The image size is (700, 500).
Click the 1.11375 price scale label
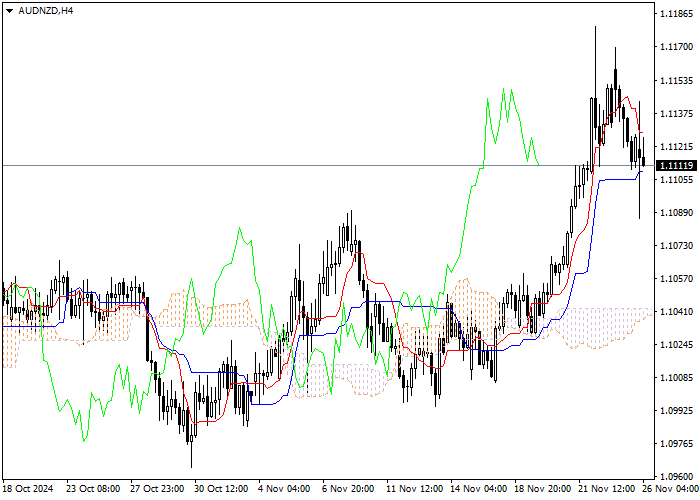[676, 114]
